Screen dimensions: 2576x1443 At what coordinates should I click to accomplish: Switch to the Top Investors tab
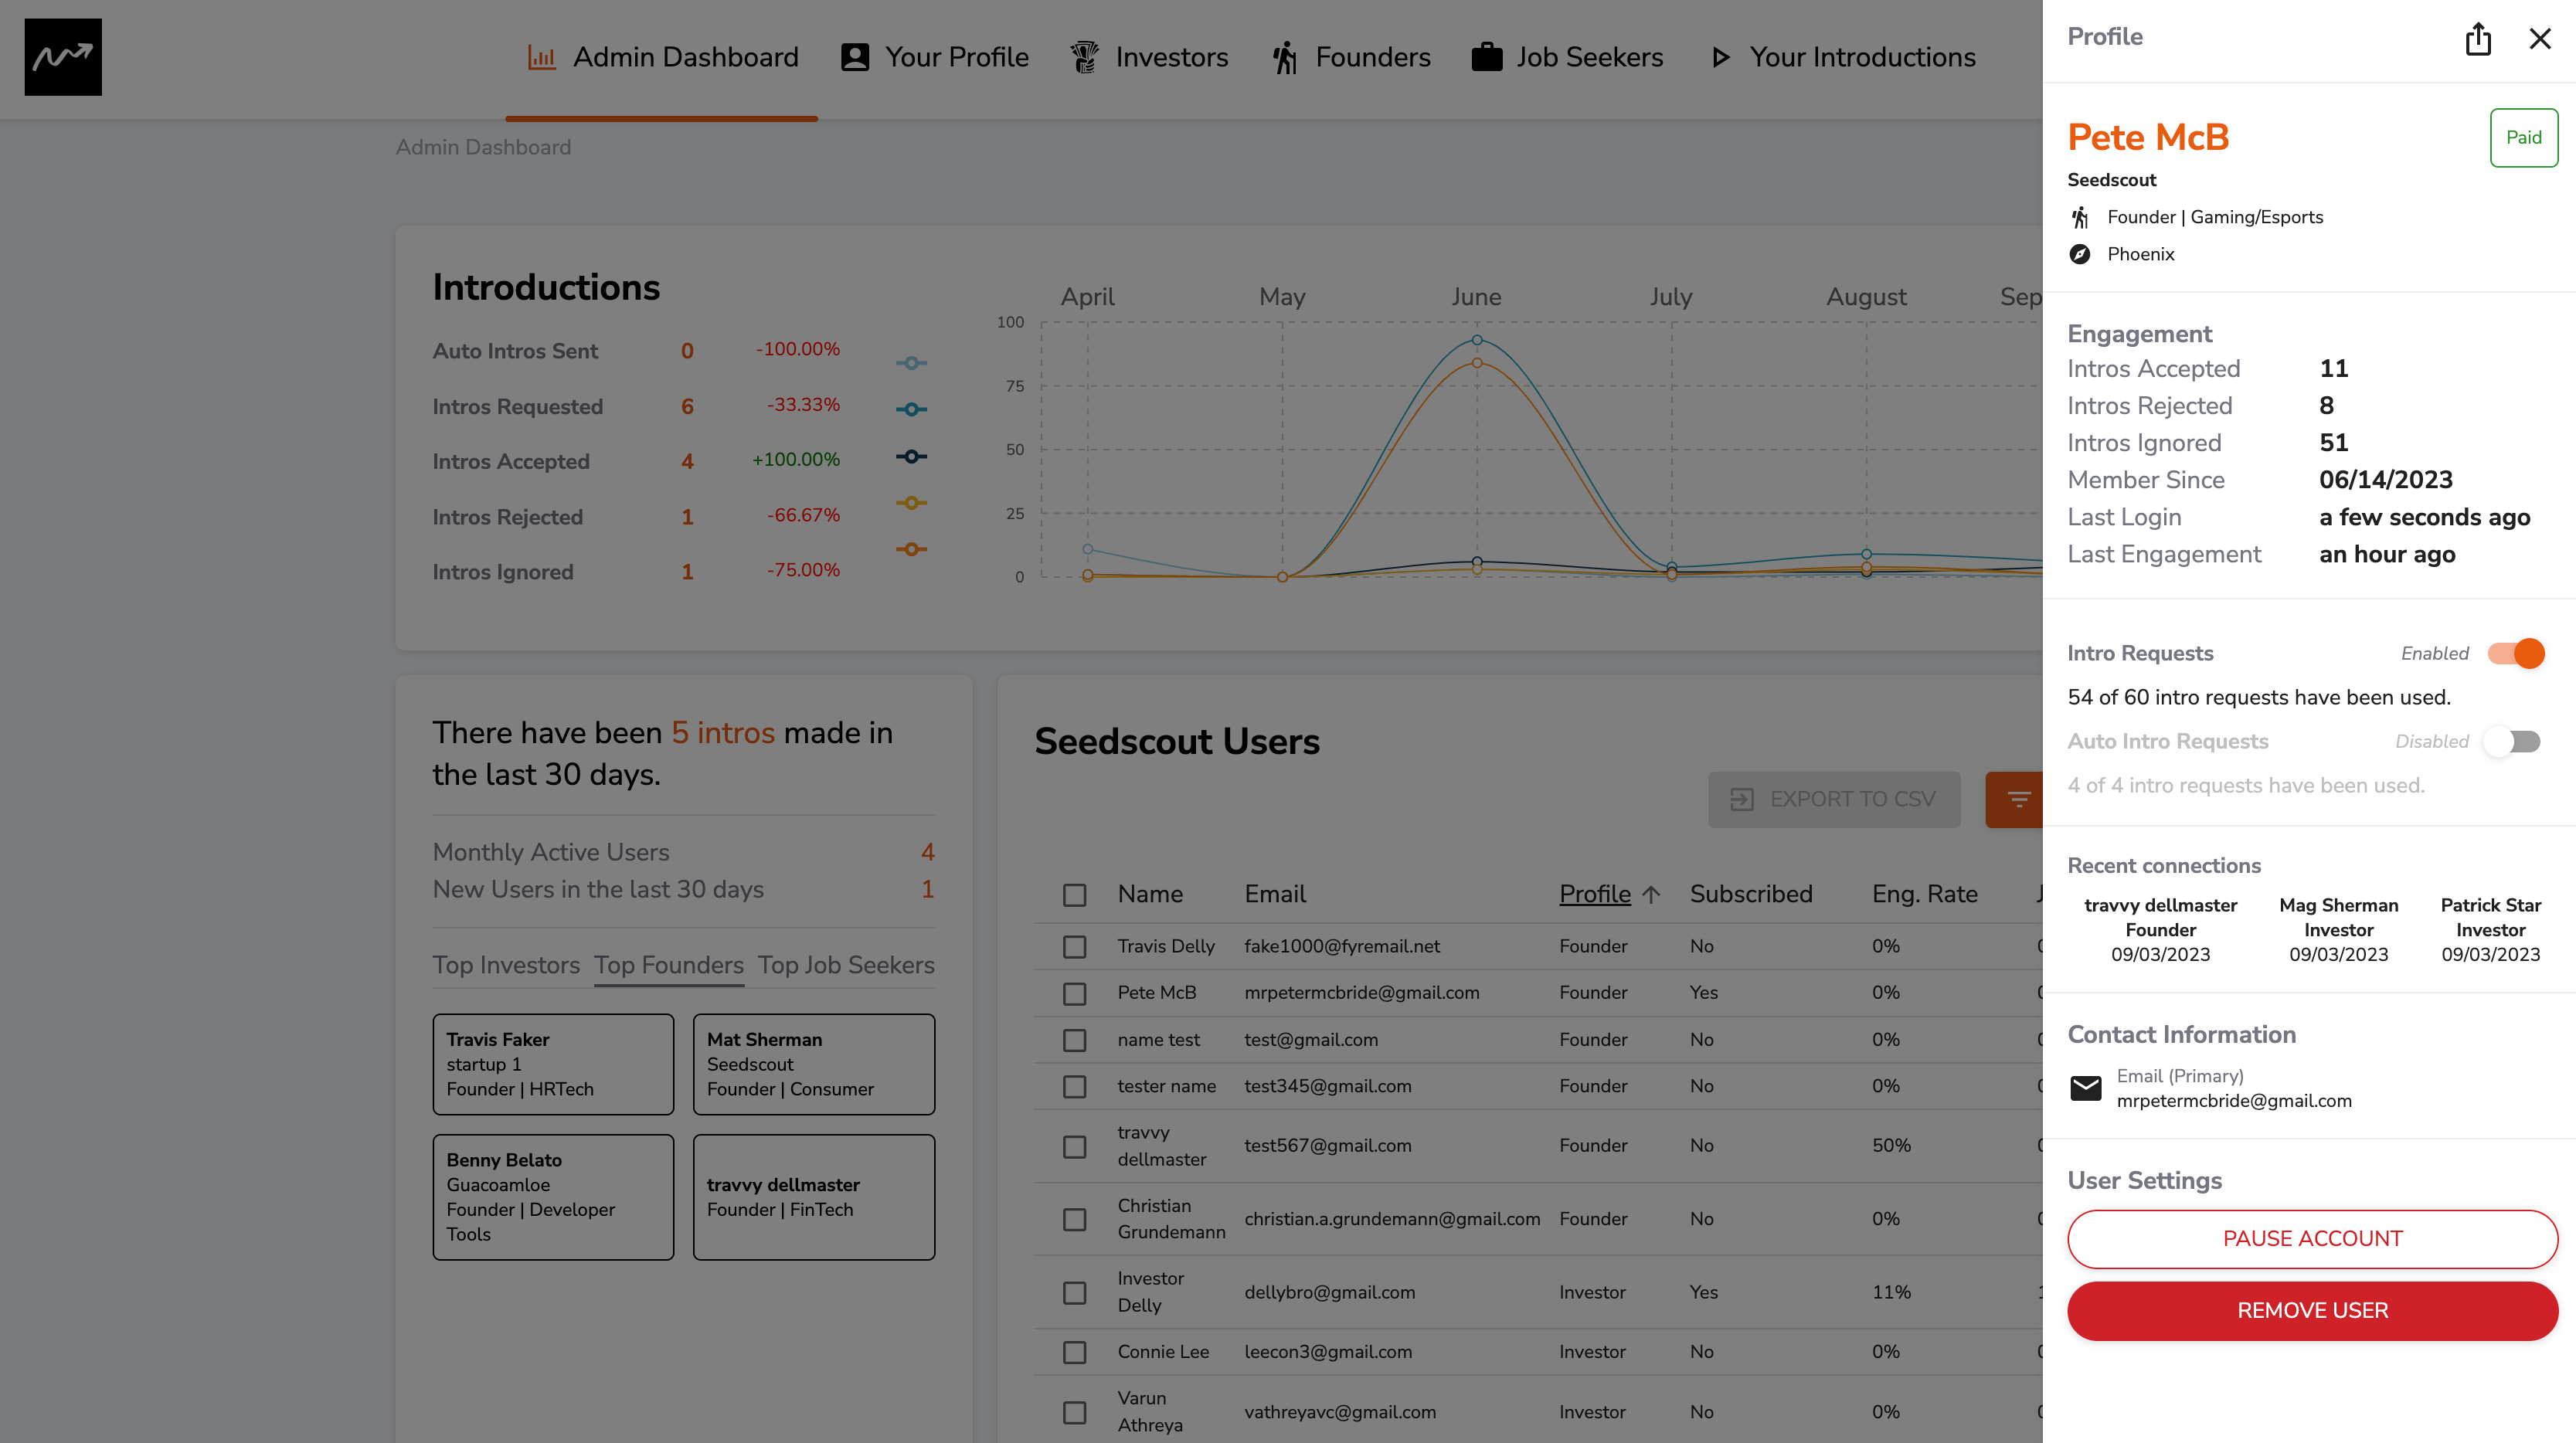tap(506, 965)
